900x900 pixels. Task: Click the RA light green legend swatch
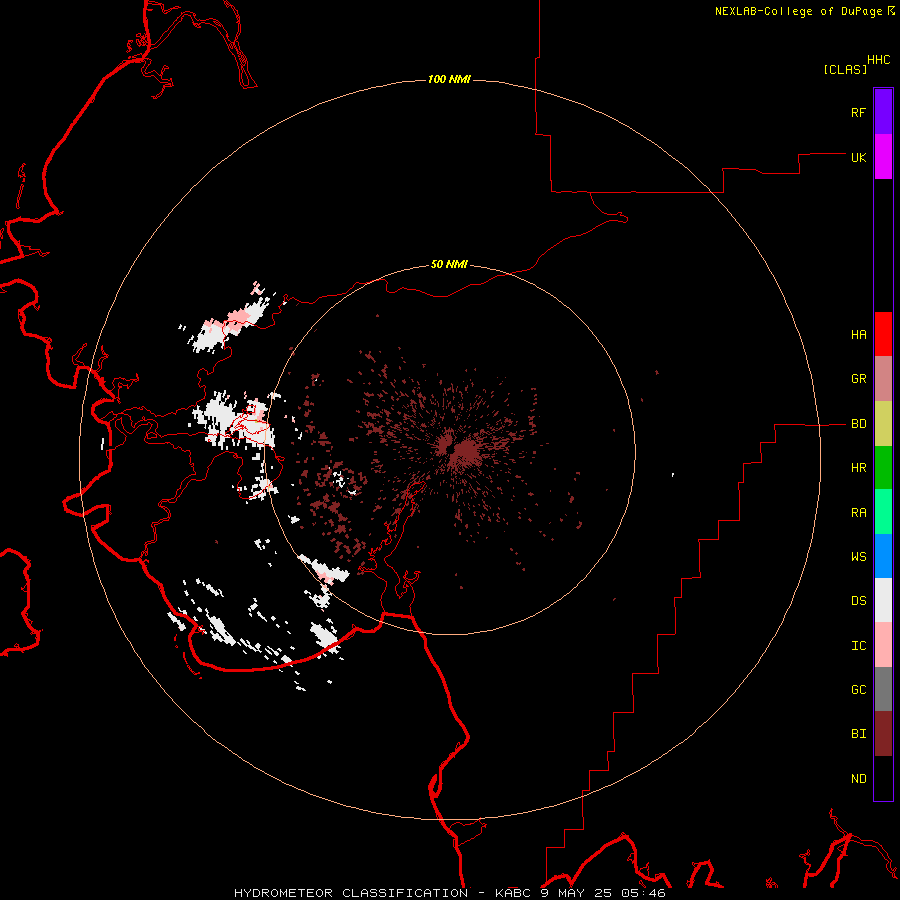point(883,512)
